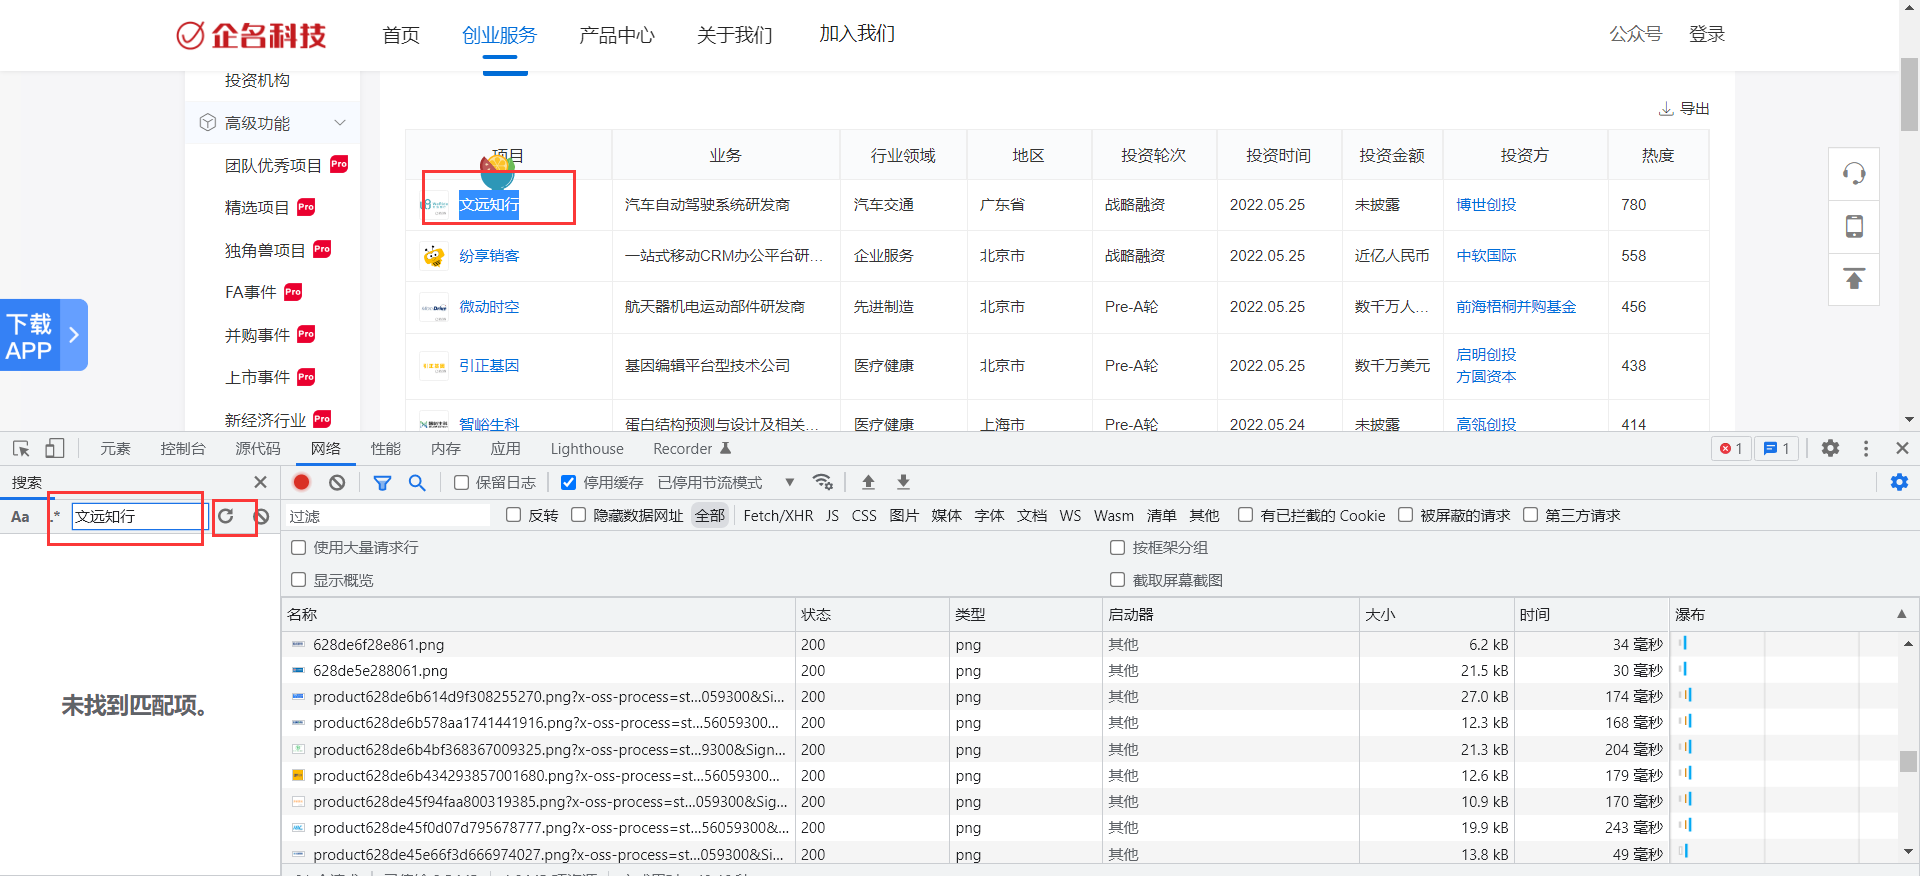Click the mobile phone icon on right sidebar
Screen dimensions: 1920x876
pyautogui.click(x=1854, y=226)
